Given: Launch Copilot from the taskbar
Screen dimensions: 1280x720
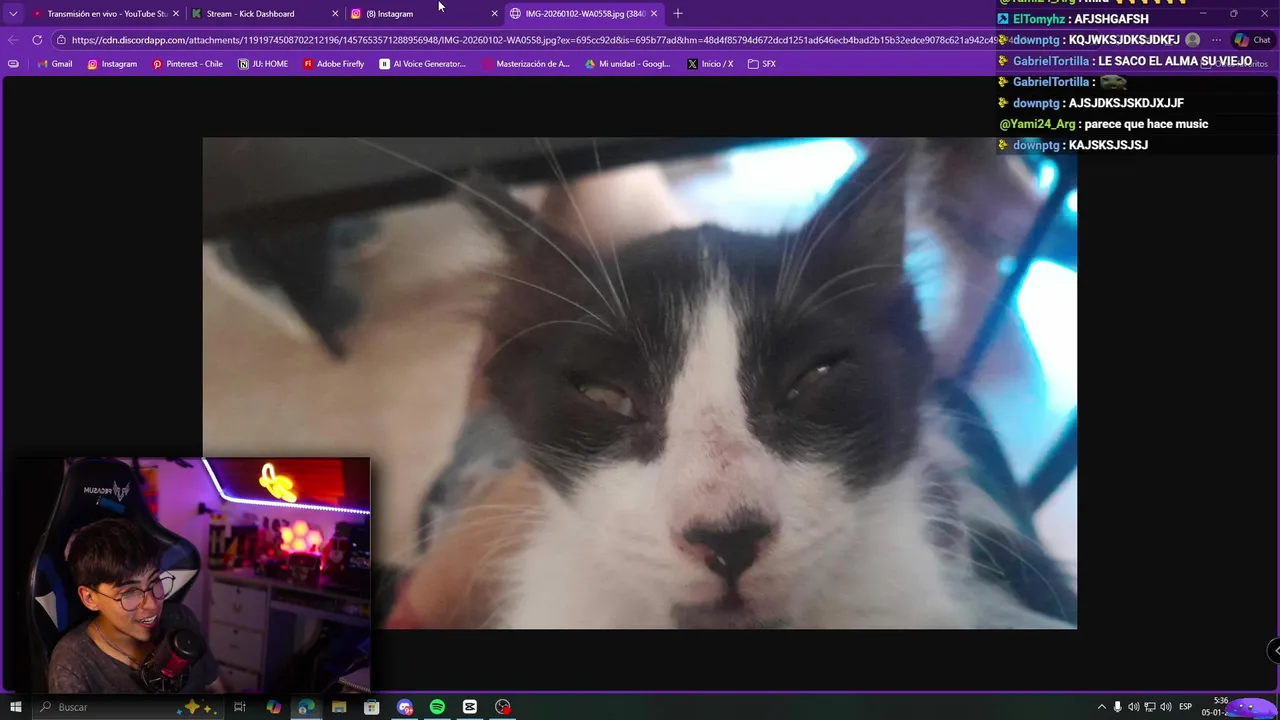Looking at the screenshot, I should tap(273, 707).
